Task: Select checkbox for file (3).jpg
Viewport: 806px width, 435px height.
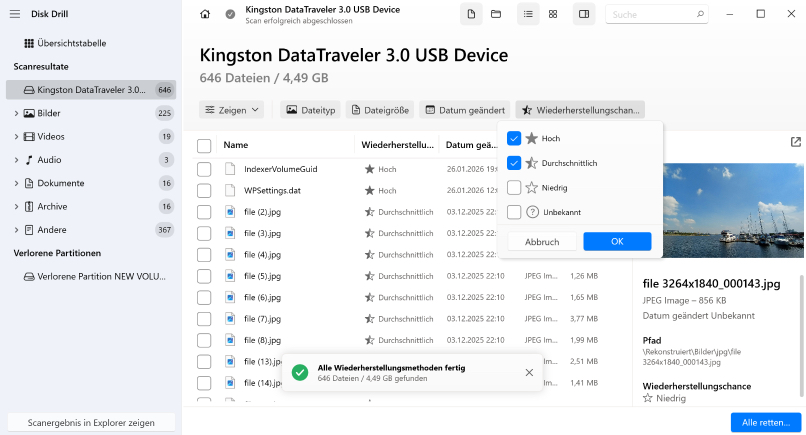Action: tap(204, 233)
